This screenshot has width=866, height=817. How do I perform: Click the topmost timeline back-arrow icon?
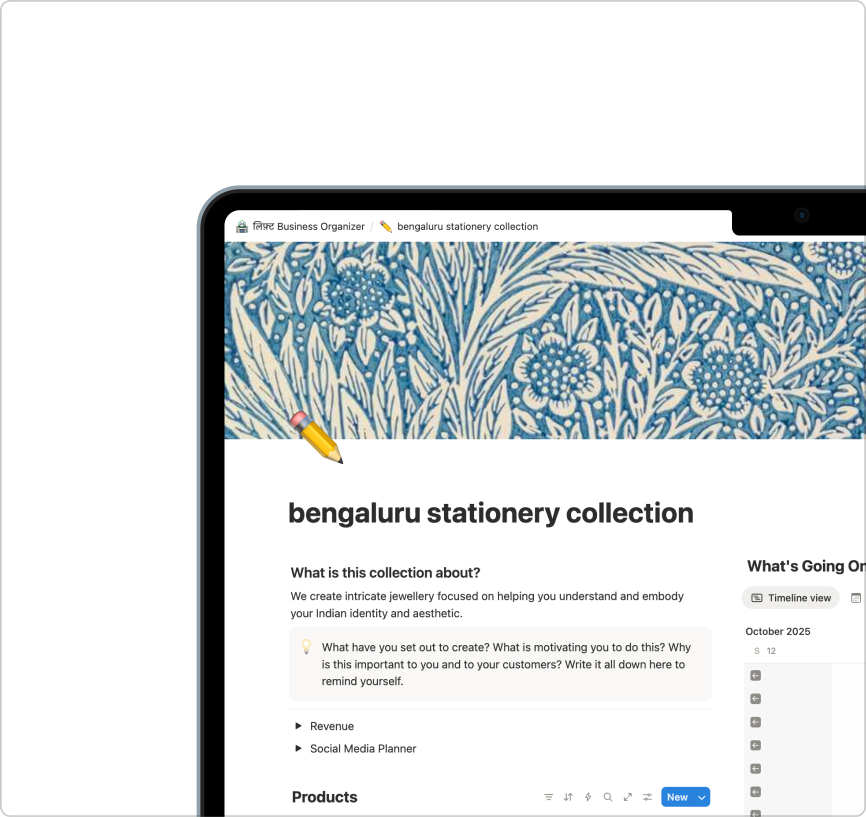tap(756, 676)
